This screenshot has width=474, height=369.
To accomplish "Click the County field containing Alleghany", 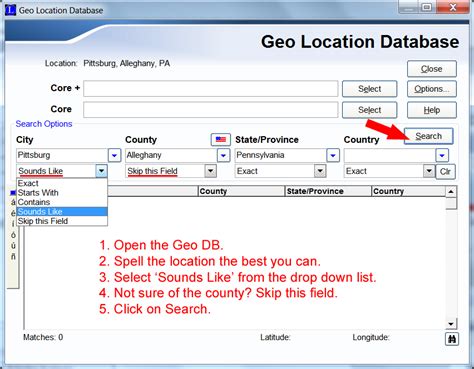I will pos(171,155).
